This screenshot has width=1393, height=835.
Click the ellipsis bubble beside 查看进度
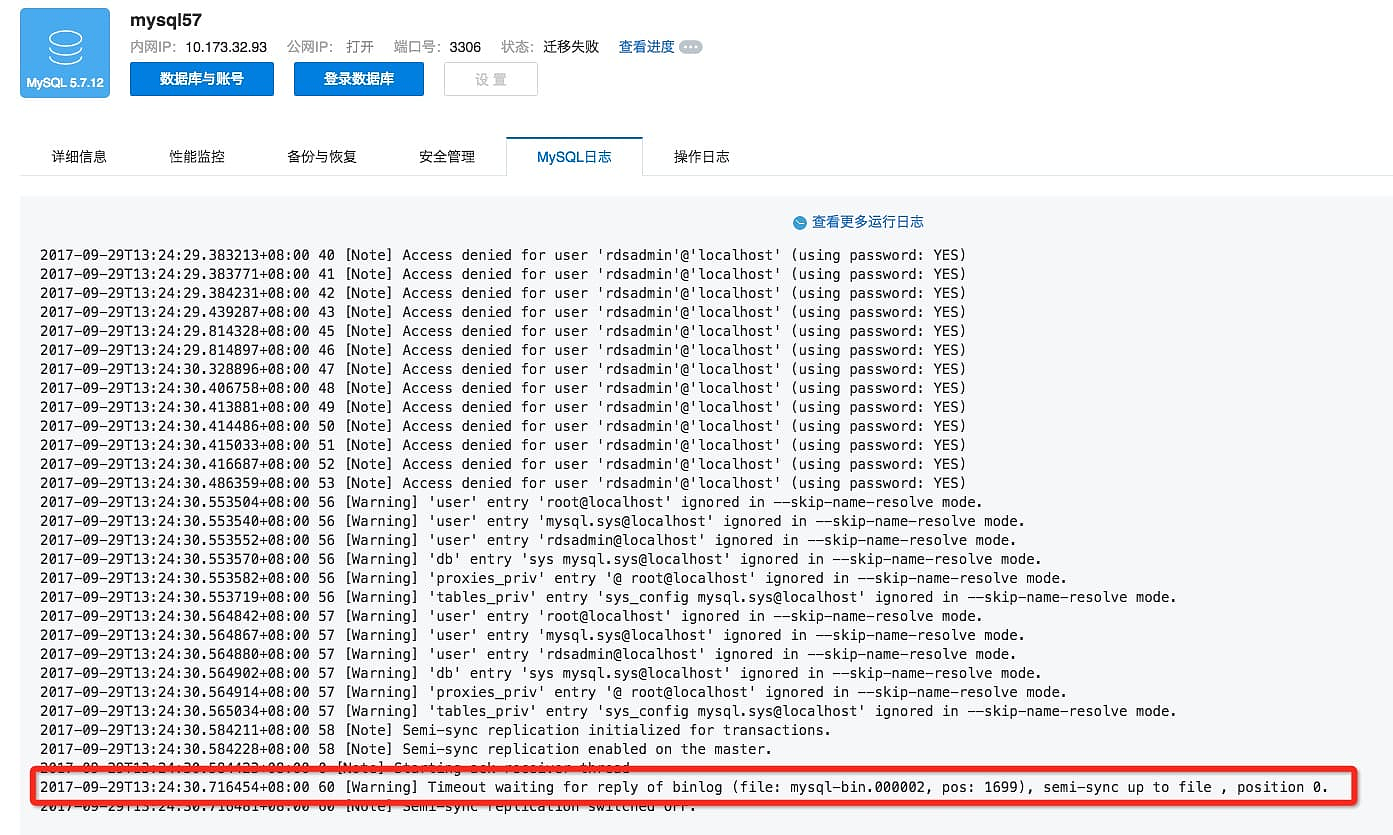pos(691,47)
